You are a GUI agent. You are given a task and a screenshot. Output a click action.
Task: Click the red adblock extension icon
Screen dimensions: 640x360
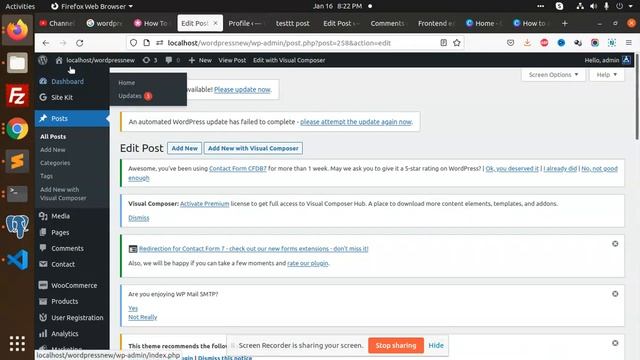tap(544, 43)
